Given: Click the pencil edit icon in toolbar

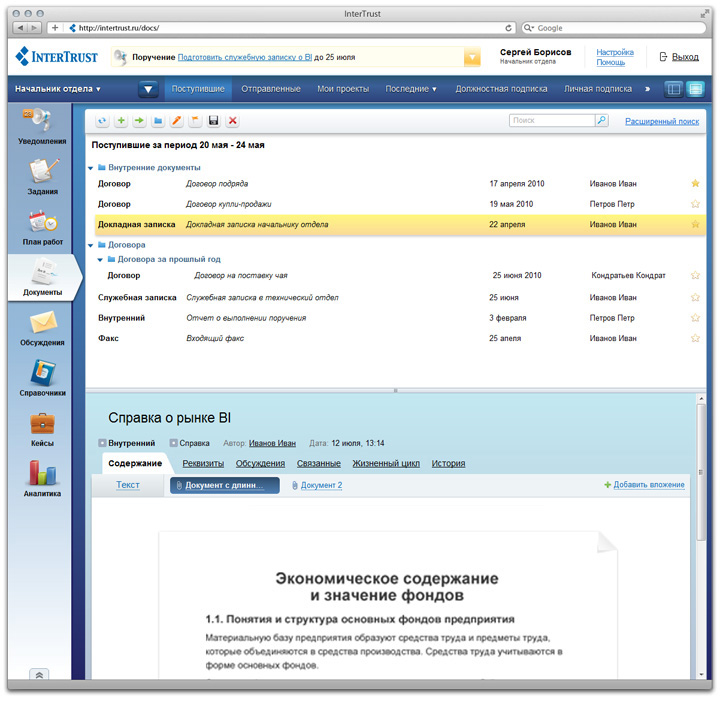Looking at the screenshot, I should [177, 121].
